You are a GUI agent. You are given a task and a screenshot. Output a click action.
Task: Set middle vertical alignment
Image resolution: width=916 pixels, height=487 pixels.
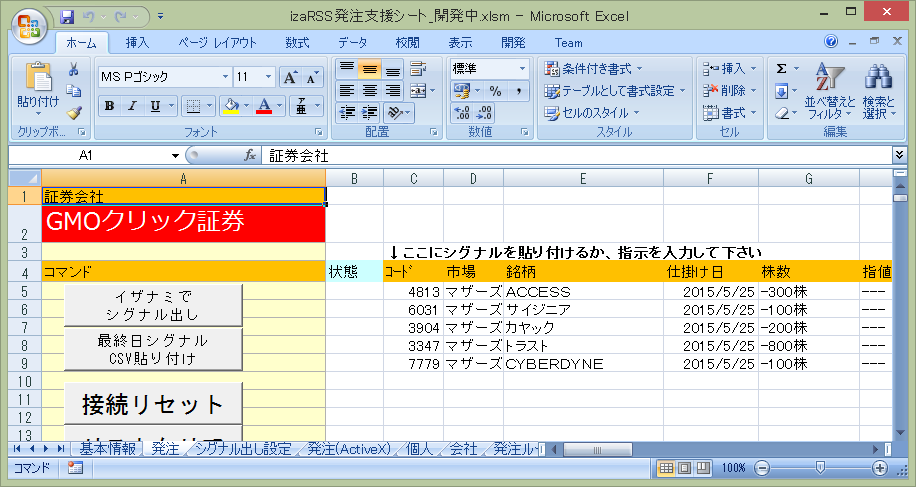369,69
